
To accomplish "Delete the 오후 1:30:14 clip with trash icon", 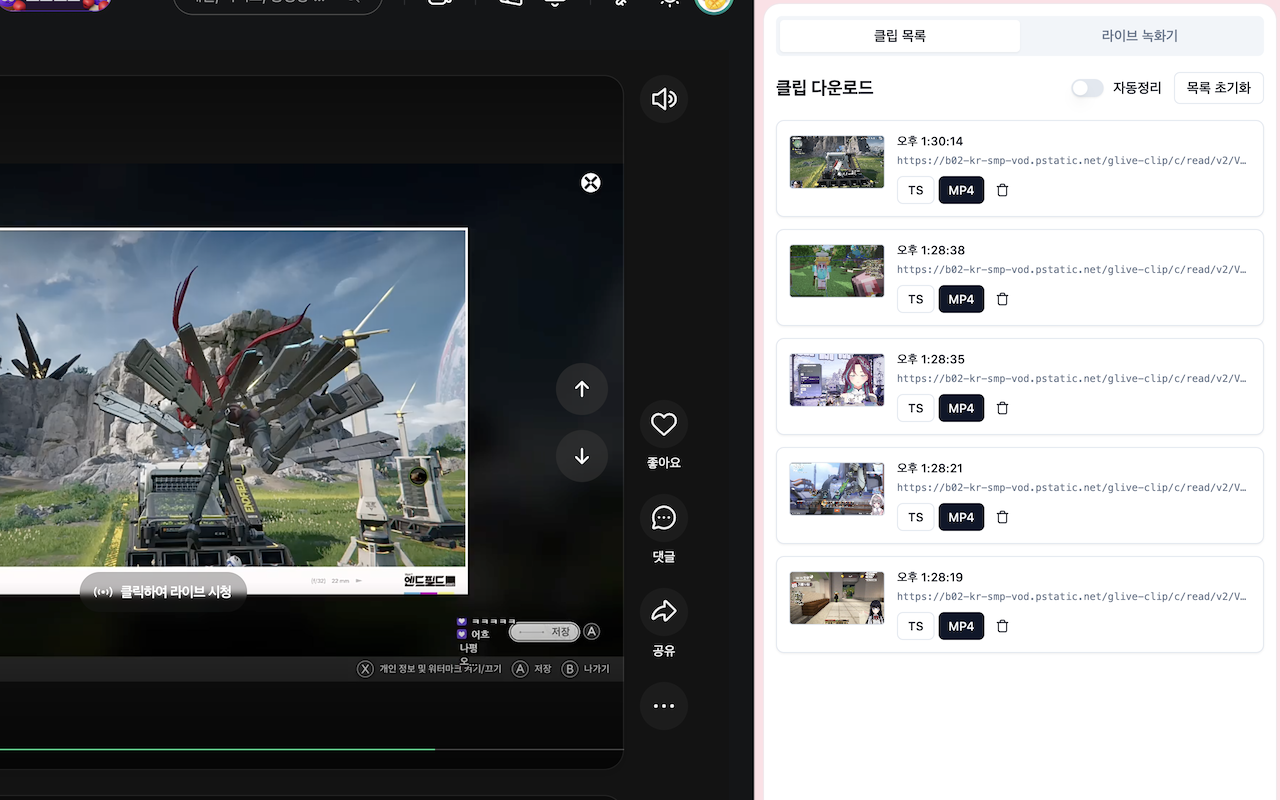I will 1003,190.
